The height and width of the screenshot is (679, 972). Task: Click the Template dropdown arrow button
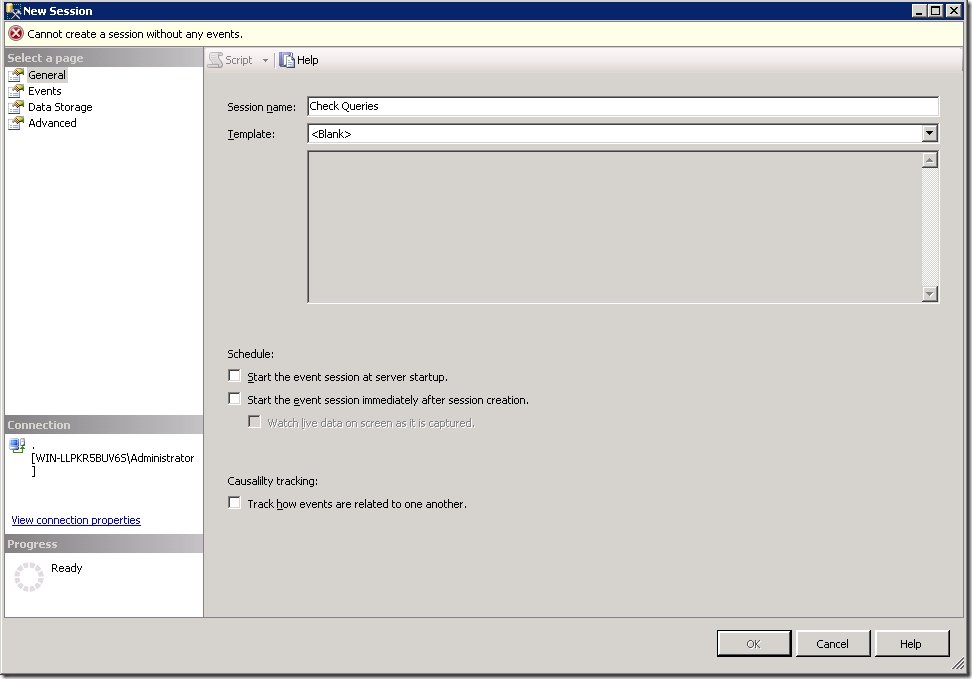click(929, 133)
